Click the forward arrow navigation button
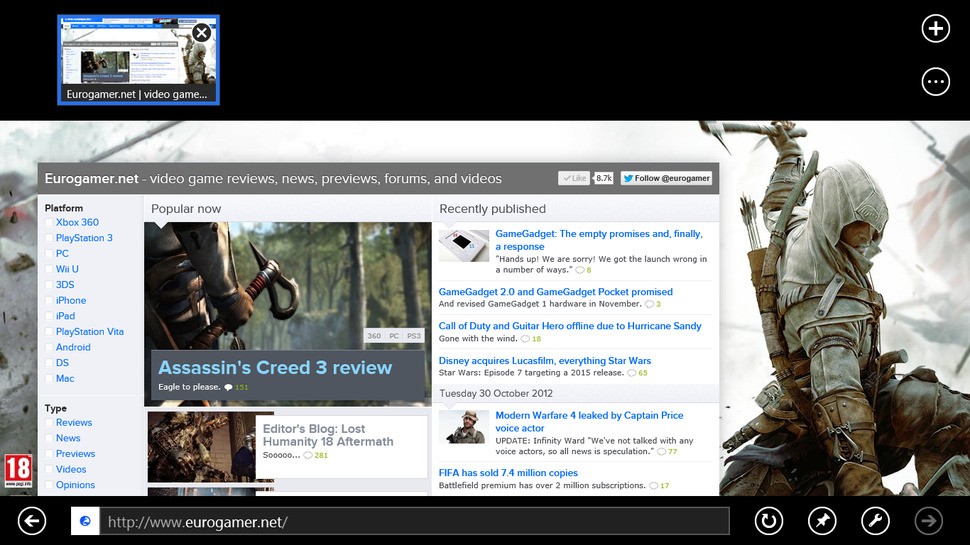 click(929, 521)
